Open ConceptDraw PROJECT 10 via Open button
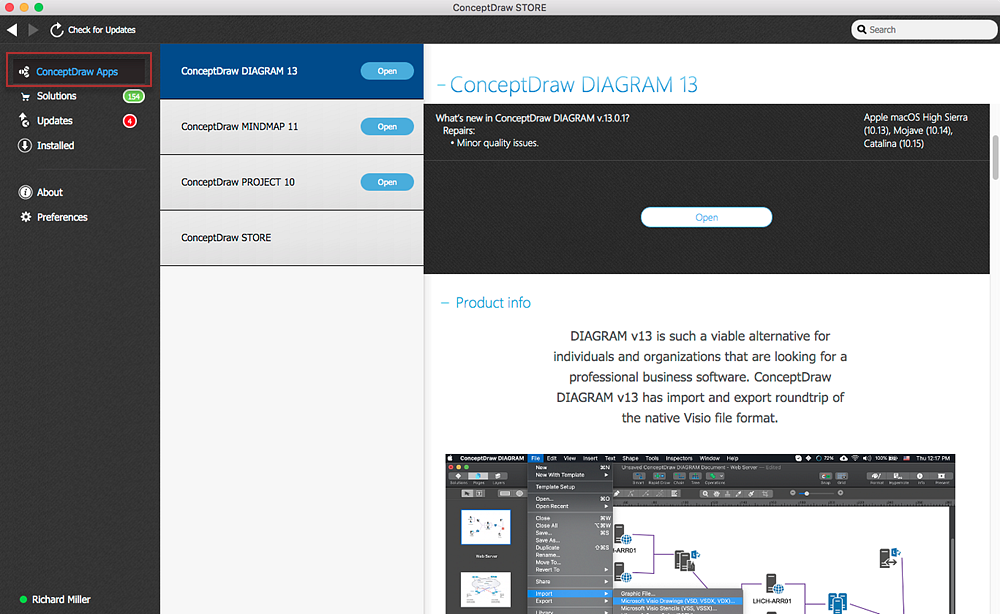This screenshot has width=1000, height=614. click(387, 182)
